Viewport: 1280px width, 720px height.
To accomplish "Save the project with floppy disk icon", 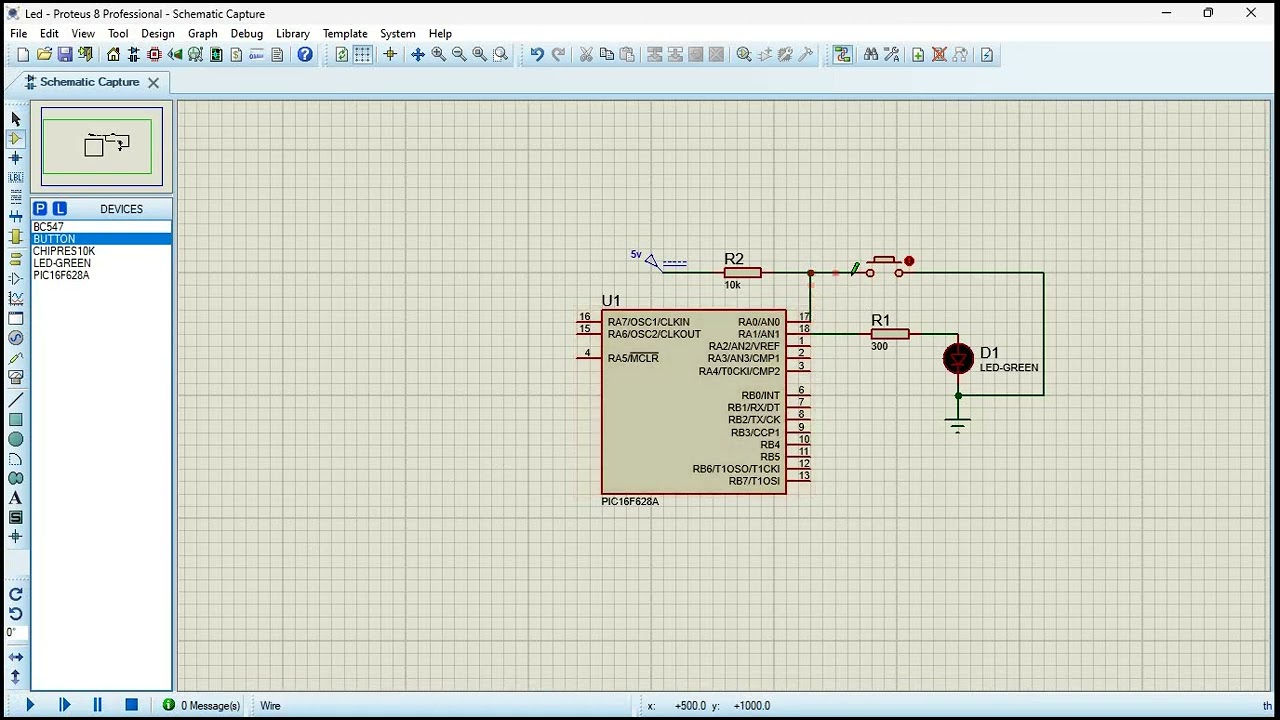I will click(65, 55).
